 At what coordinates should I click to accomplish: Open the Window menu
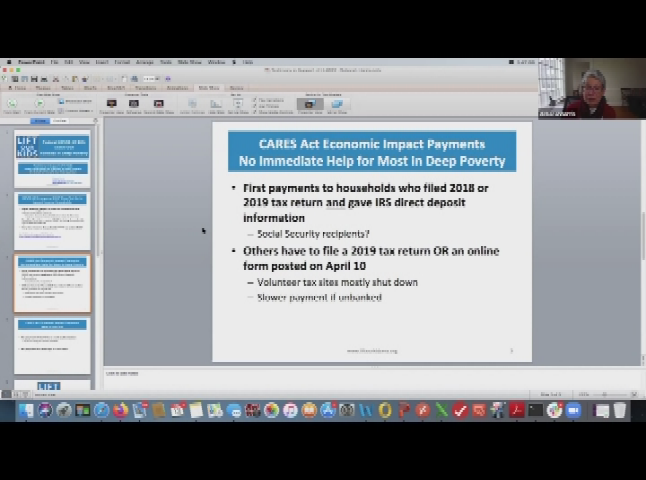pyautogui.click(x=216, y=62)
